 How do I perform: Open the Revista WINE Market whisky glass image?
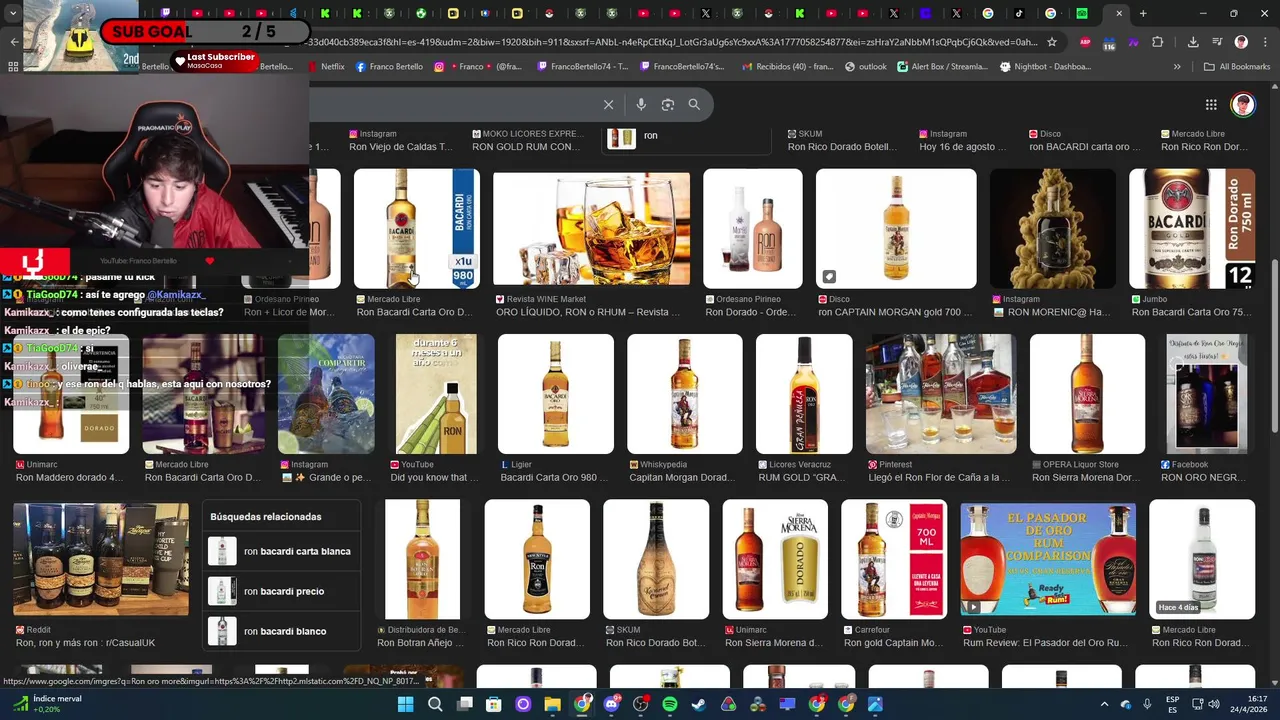pyautogui.click(x=591, y=229)
